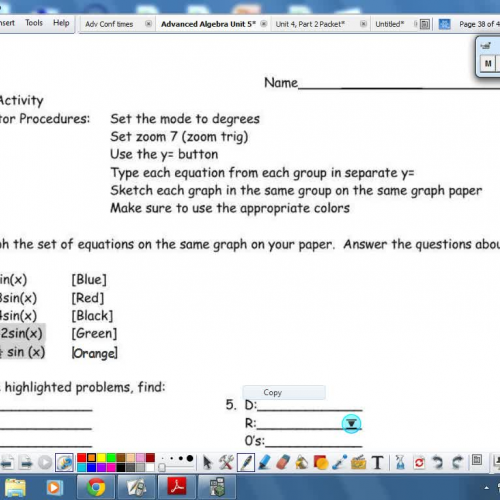Click the page count 'Page 38 of' text
500x500 pixels.
[x=478, y=24]
